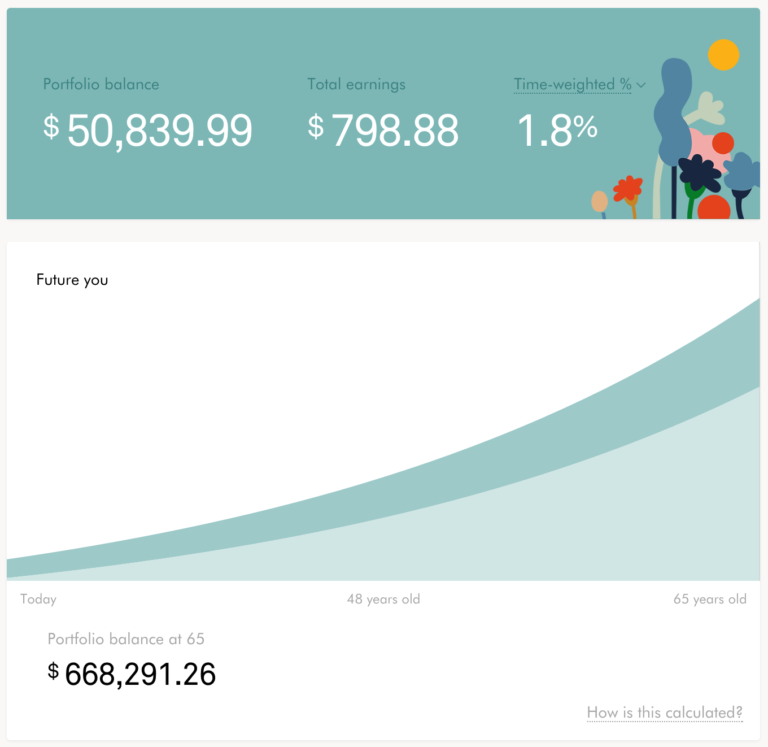This screenshot has width=768, height=747.
Task: Click the dark navy flower illustration
Action: coord(699,172)
